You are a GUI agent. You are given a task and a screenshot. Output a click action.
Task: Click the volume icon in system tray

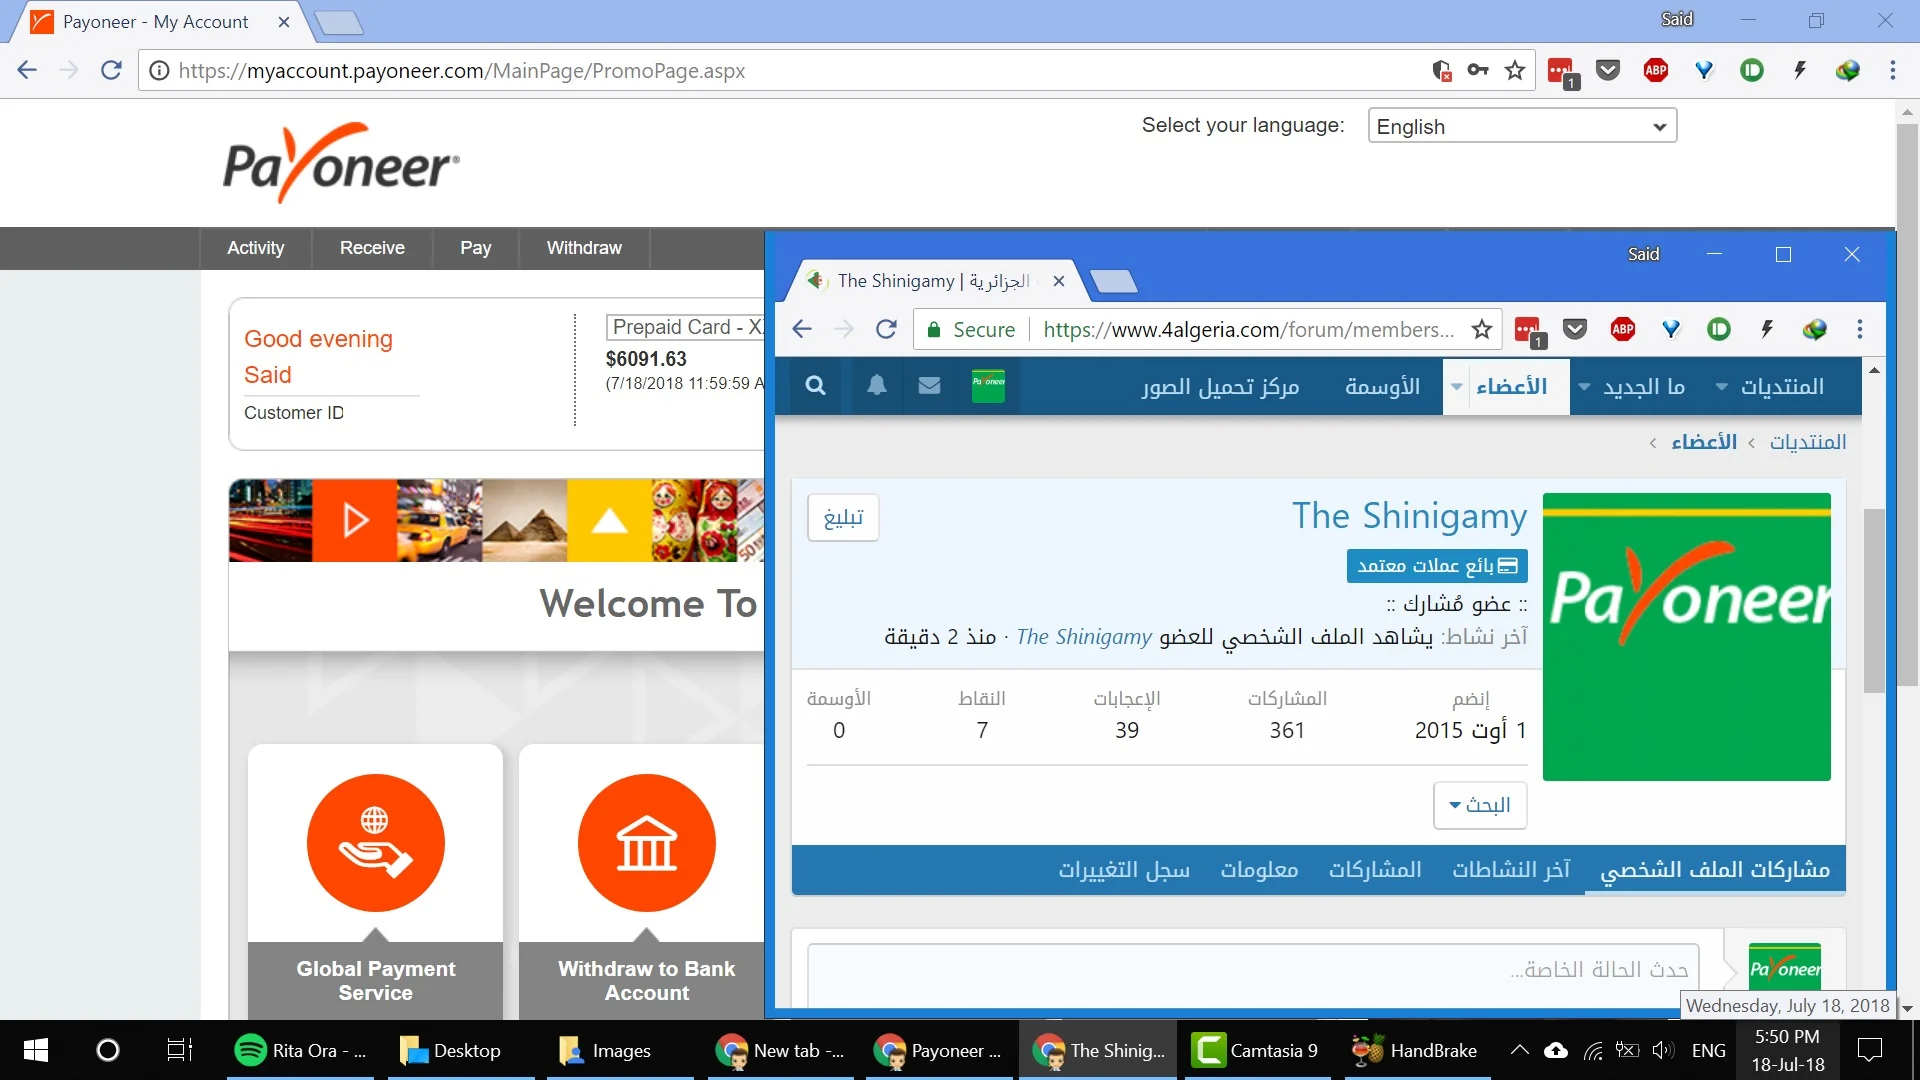point(1663,1050)
